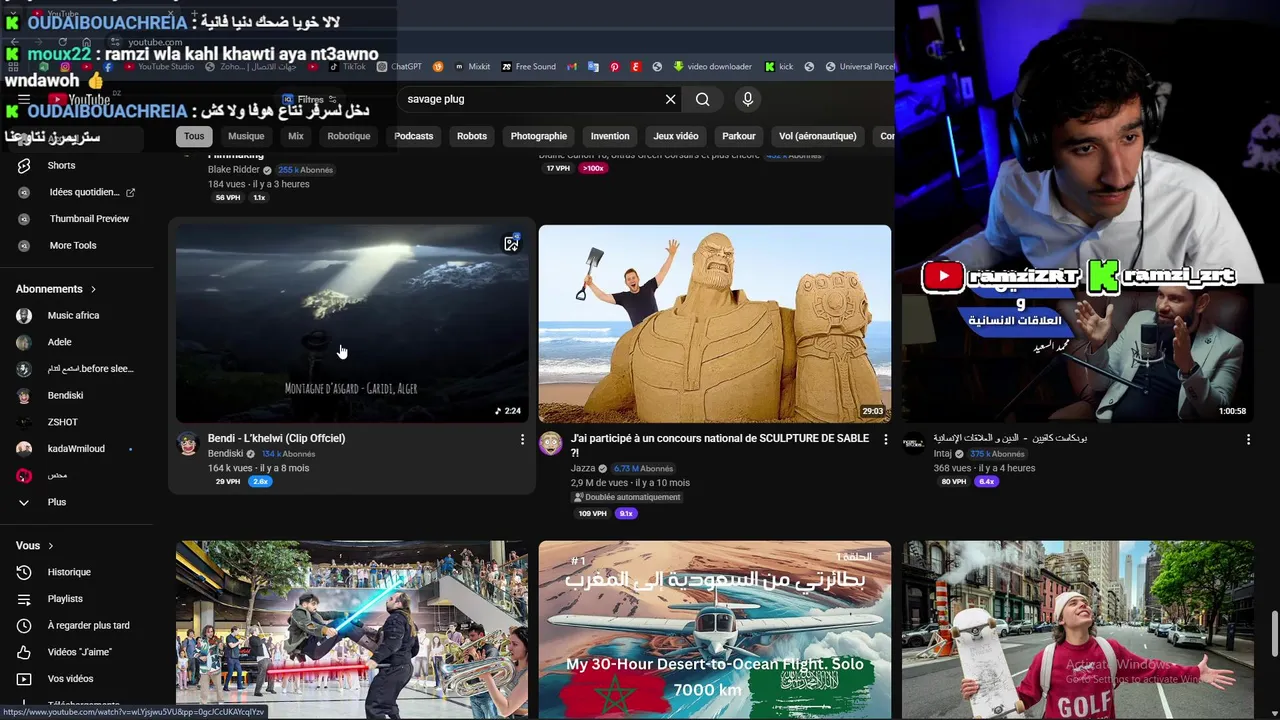Open the video downloader bookmark
This screenshot has width=1280, height=720.
tap(712, 67)
